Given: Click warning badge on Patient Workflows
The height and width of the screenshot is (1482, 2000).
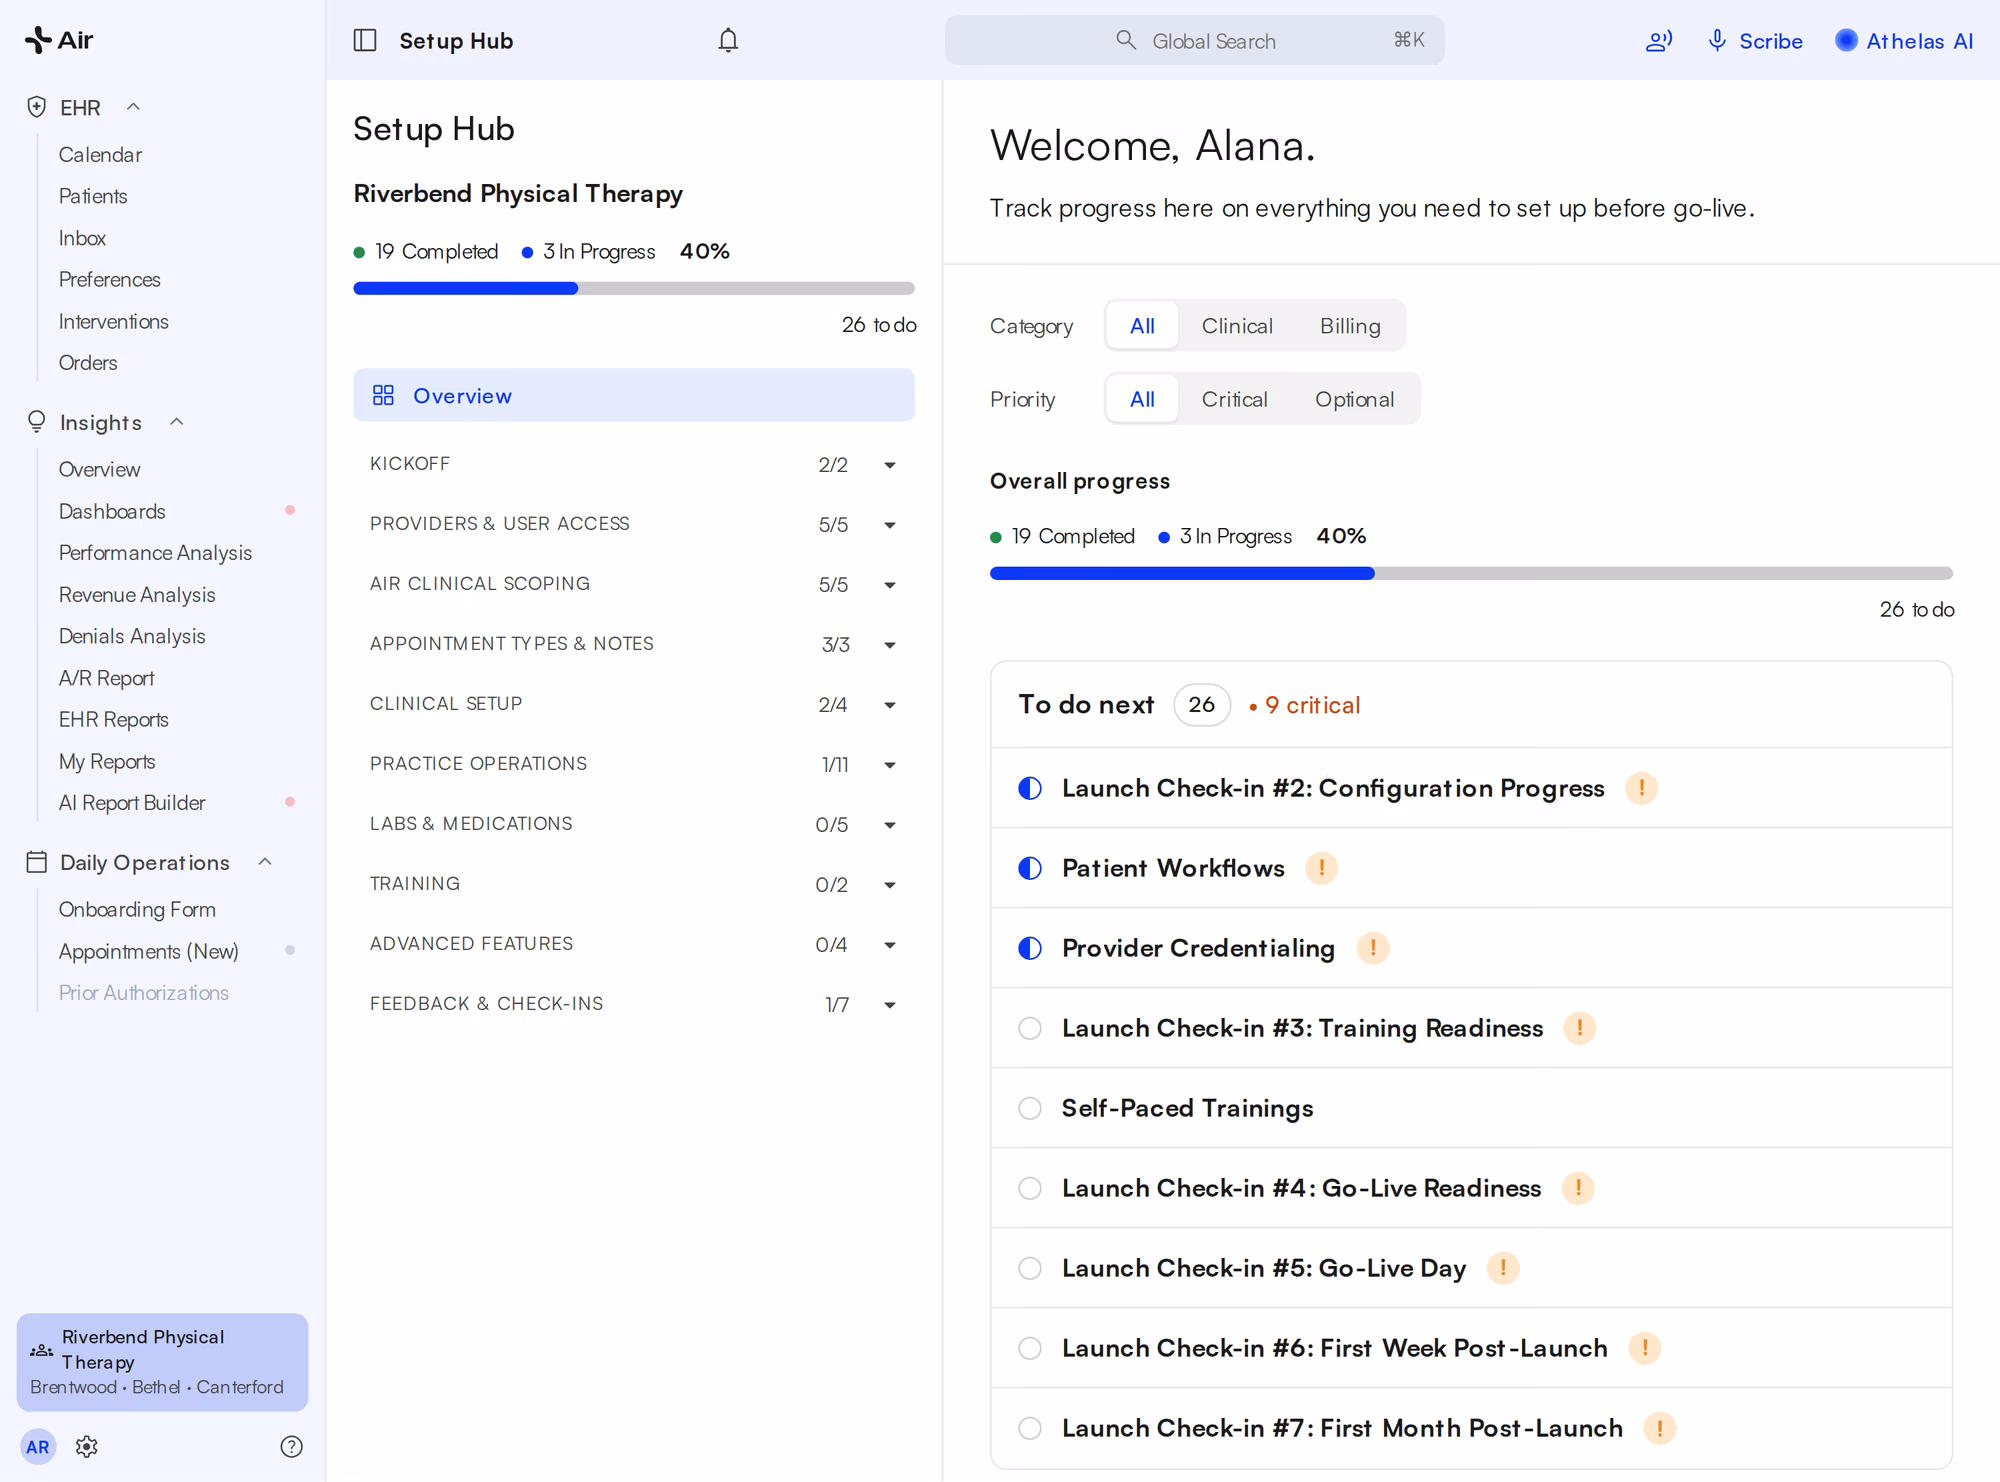Looking at the screenshot, I should 1321,868.
